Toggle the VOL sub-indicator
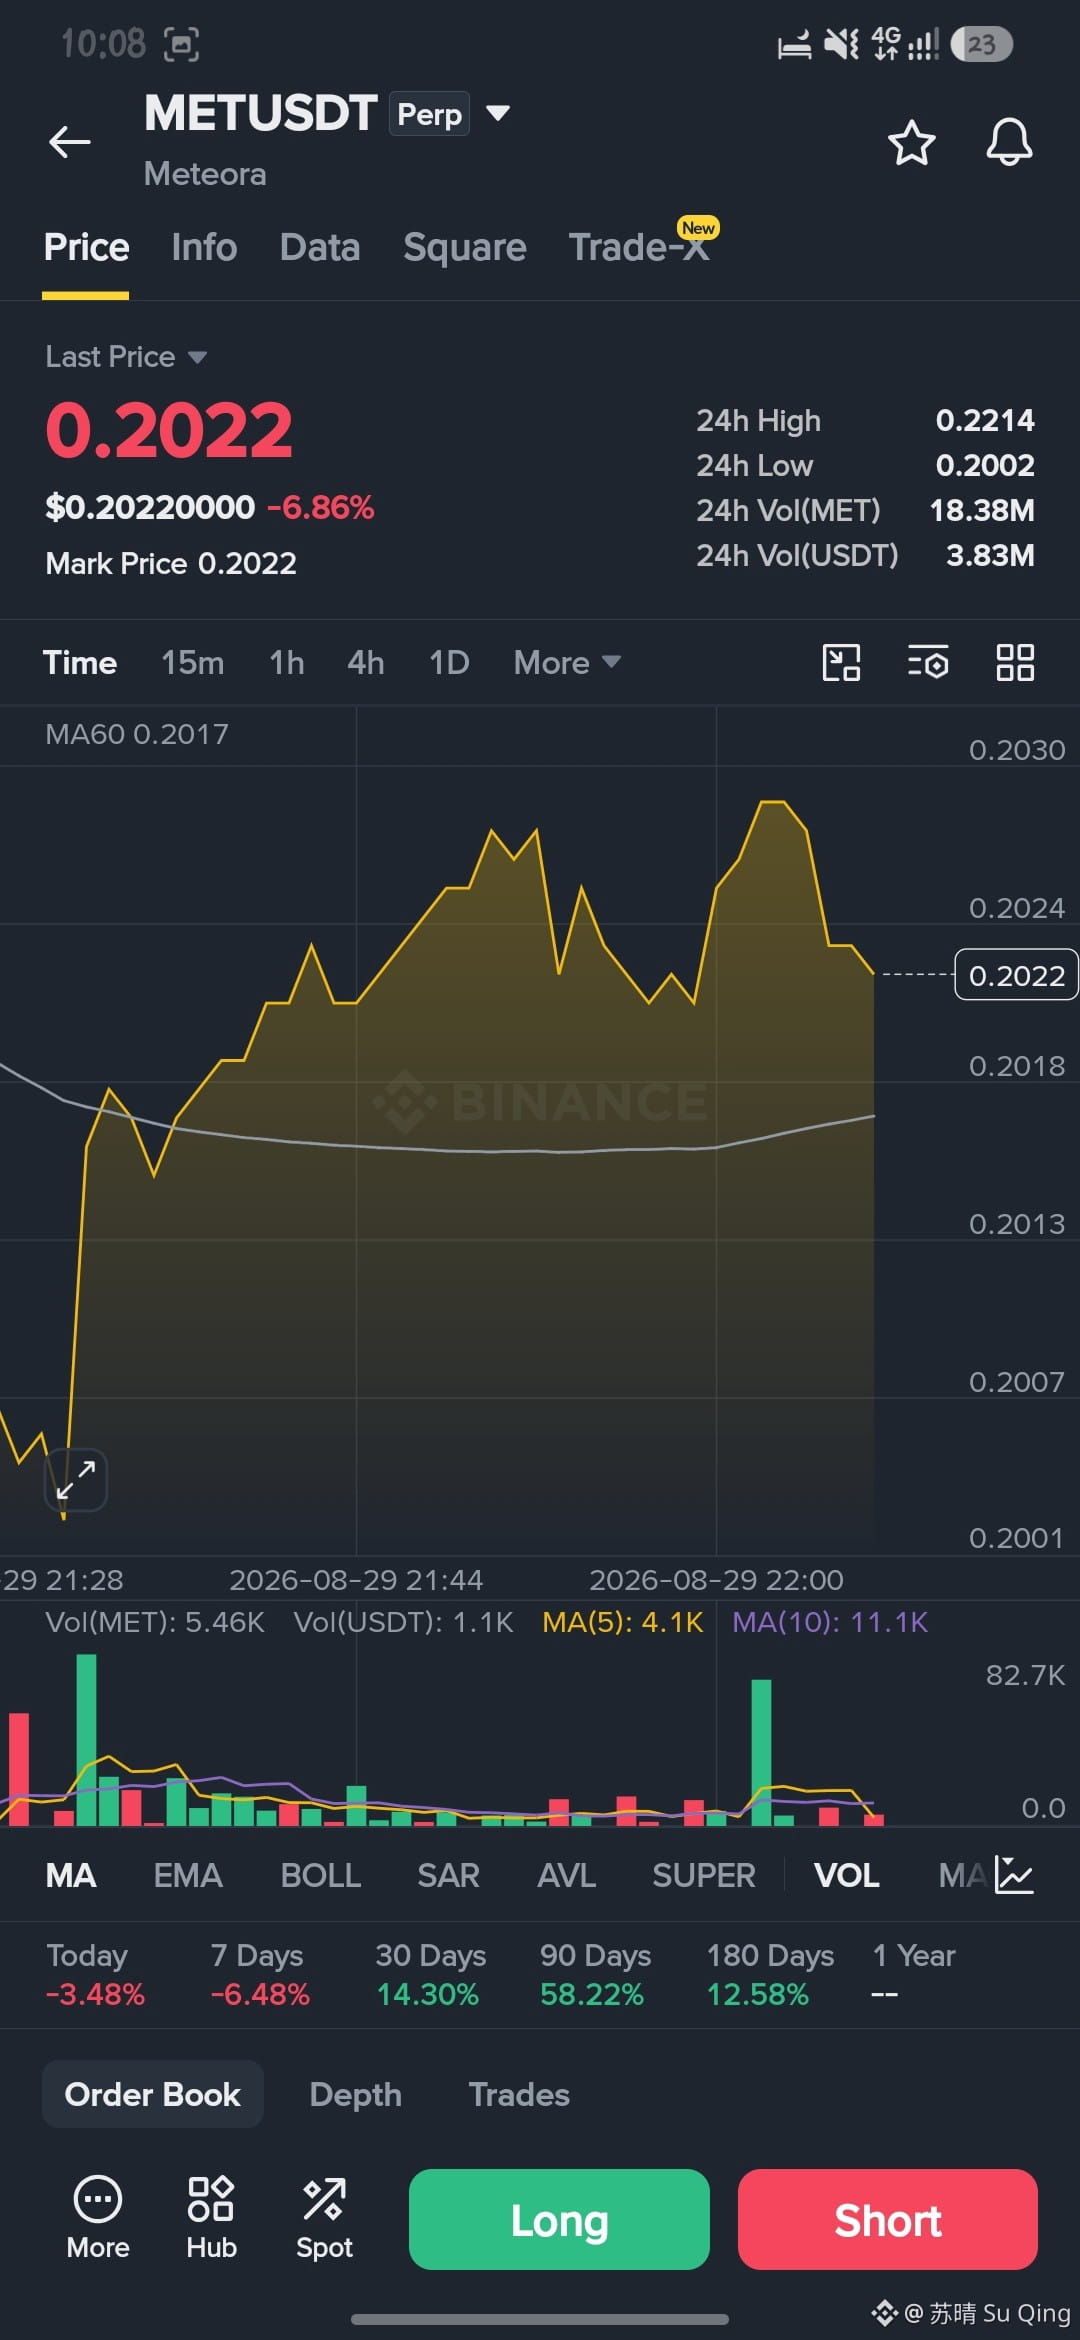 (x=847, y=1875)
